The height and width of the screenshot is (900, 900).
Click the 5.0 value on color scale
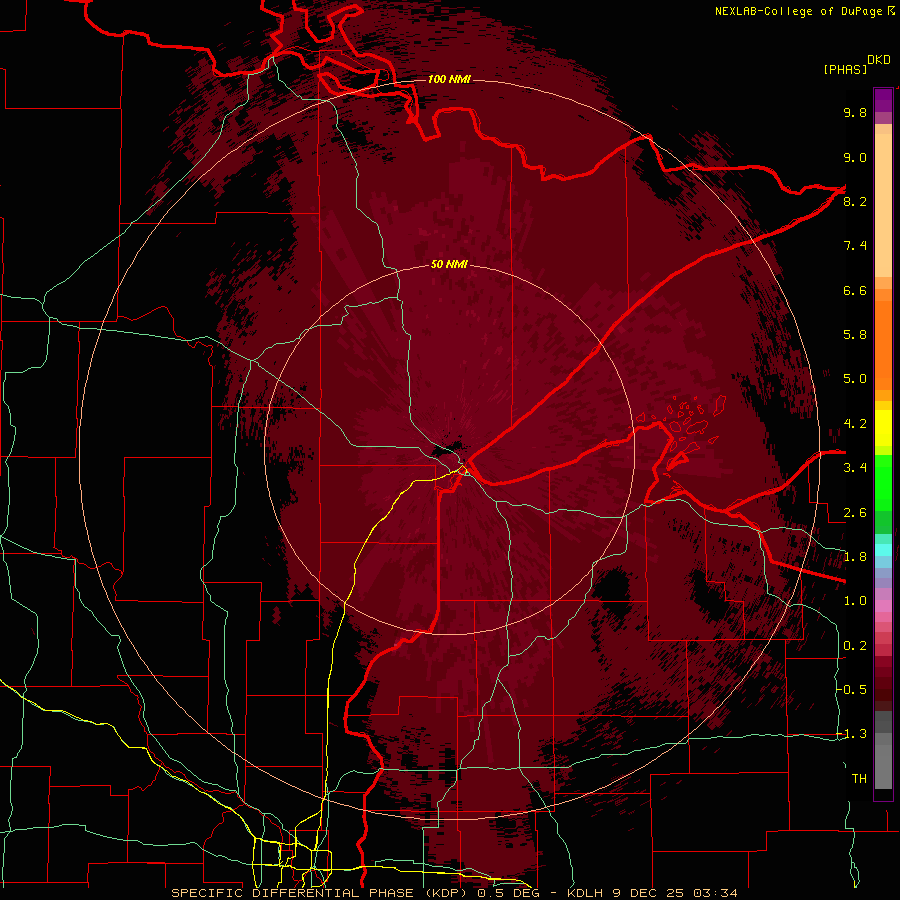pyautogui.click(x=855, y=379)
